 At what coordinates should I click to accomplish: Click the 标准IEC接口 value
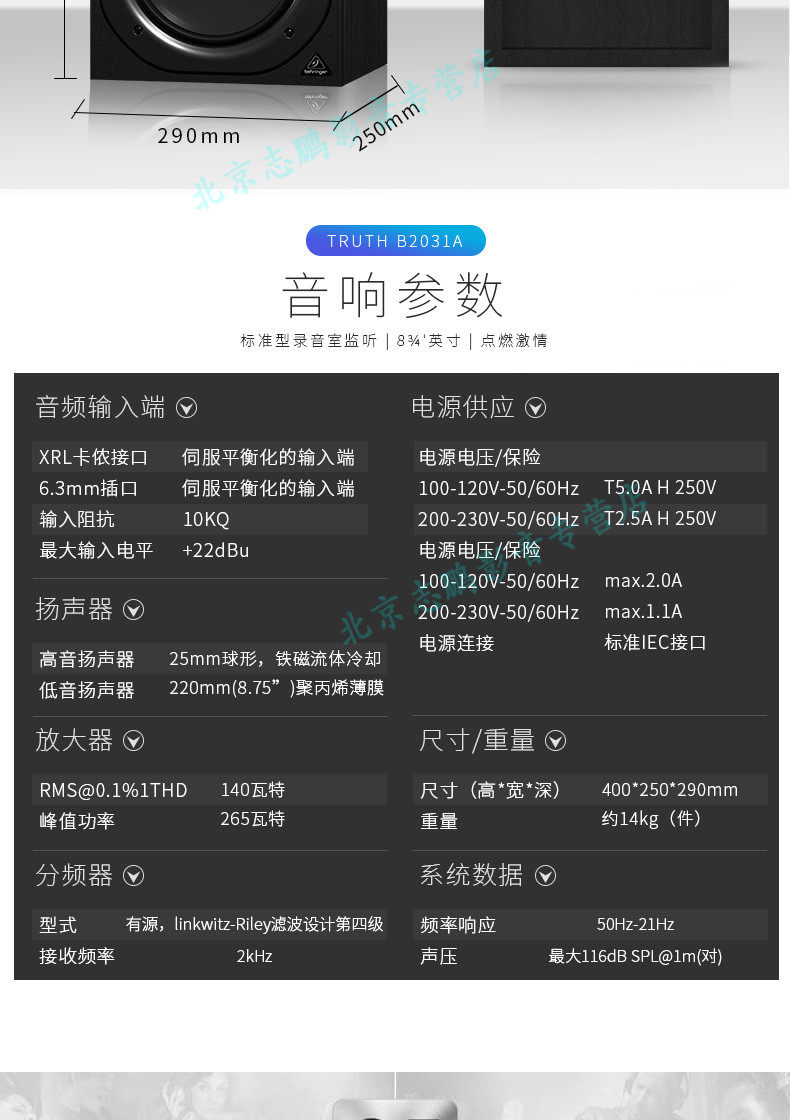(x=656, y=643)
